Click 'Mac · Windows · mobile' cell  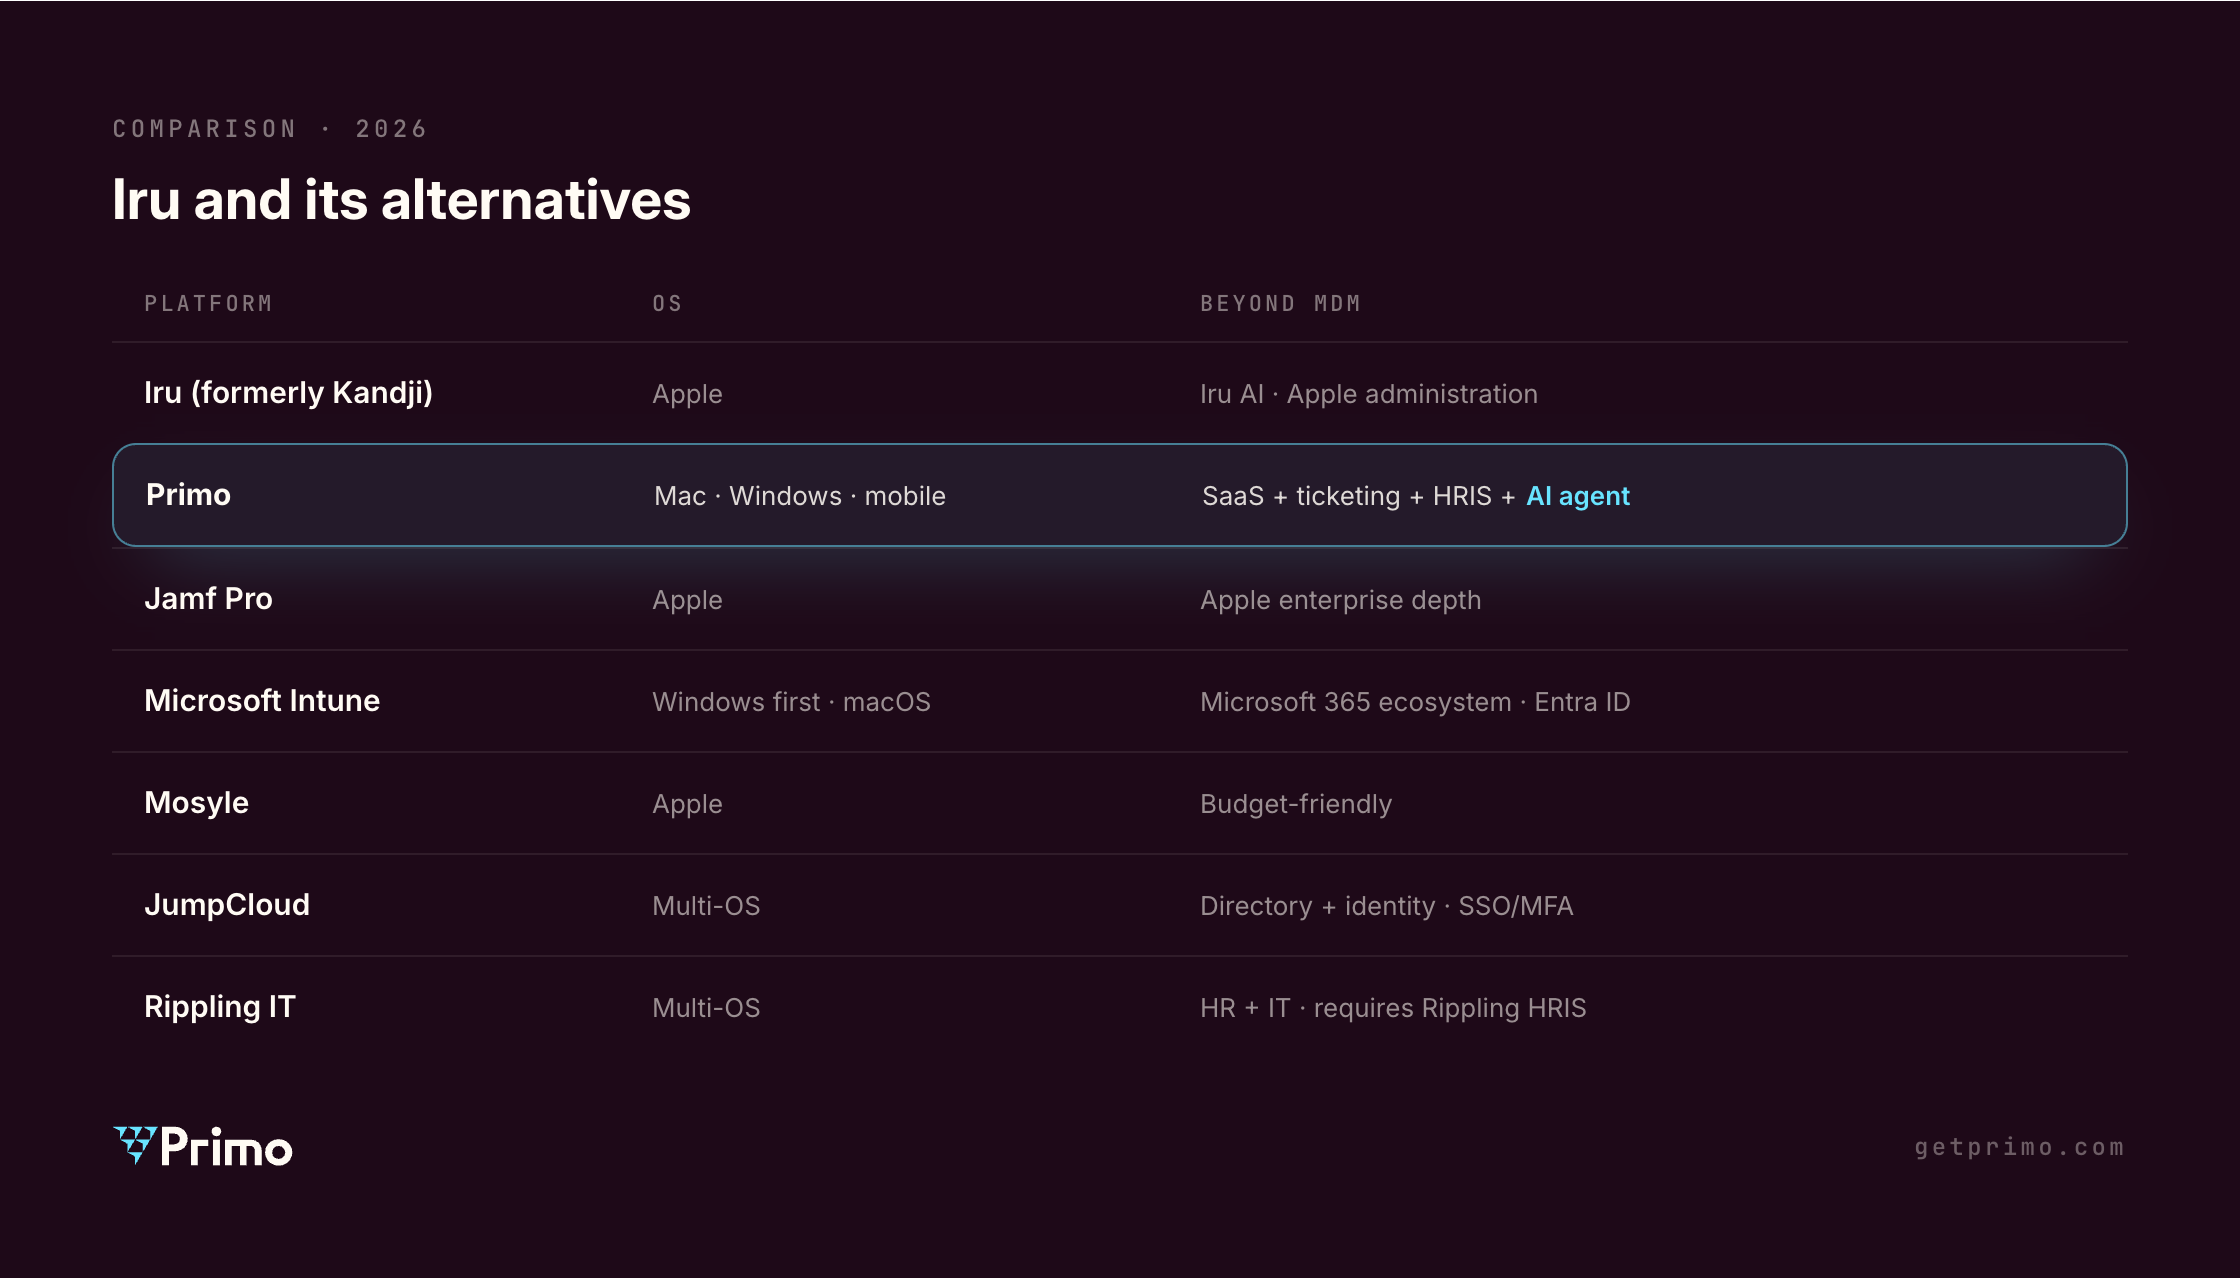(x=800, y=496)
